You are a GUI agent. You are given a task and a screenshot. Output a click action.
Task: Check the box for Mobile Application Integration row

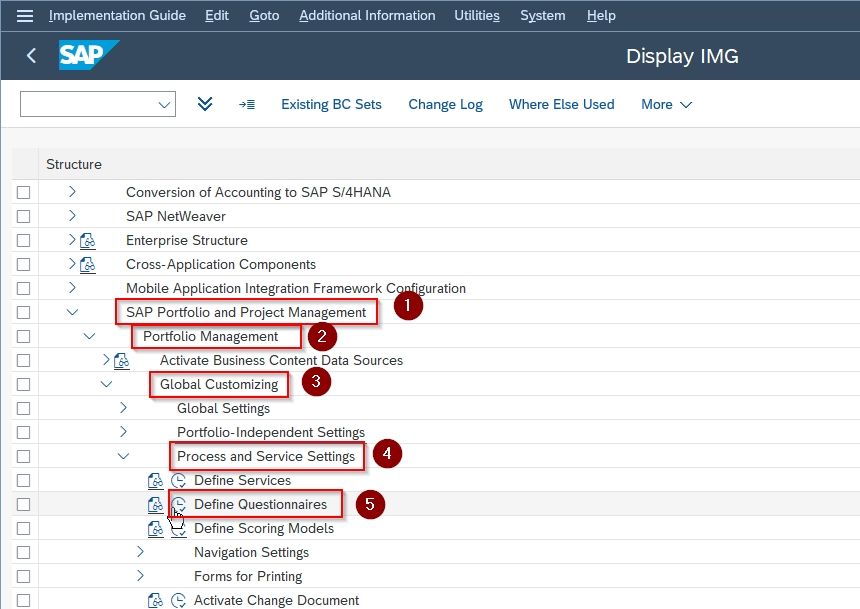pos(24,289)
